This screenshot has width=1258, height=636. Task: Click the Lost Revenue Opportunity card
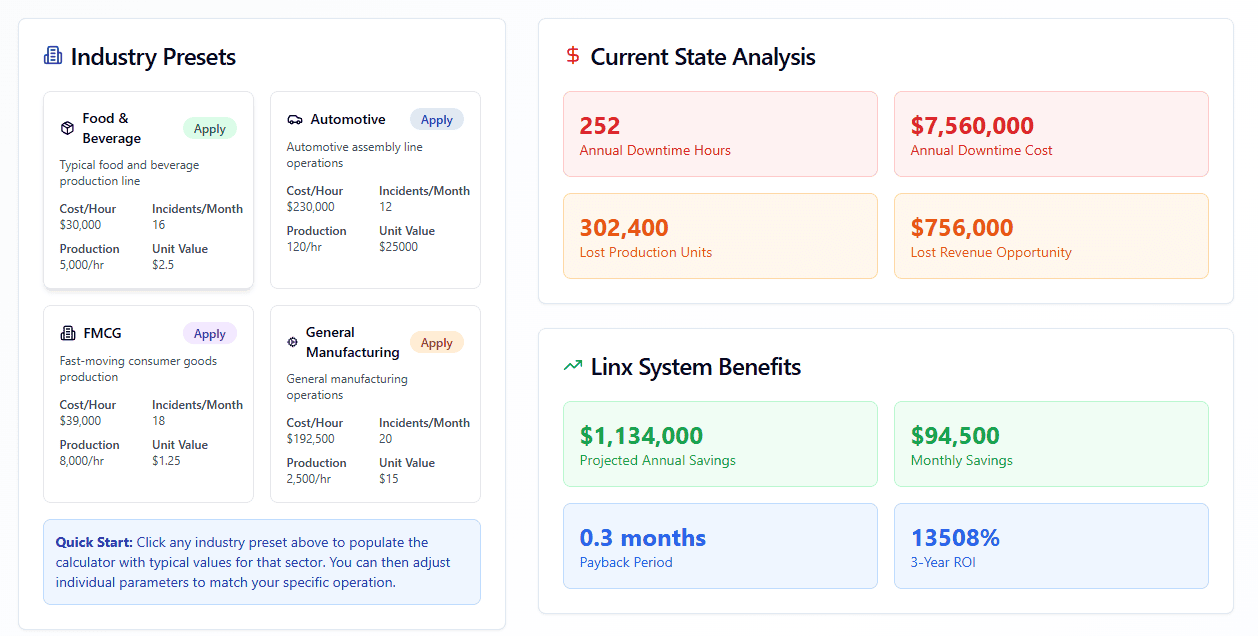(1051, 236)
